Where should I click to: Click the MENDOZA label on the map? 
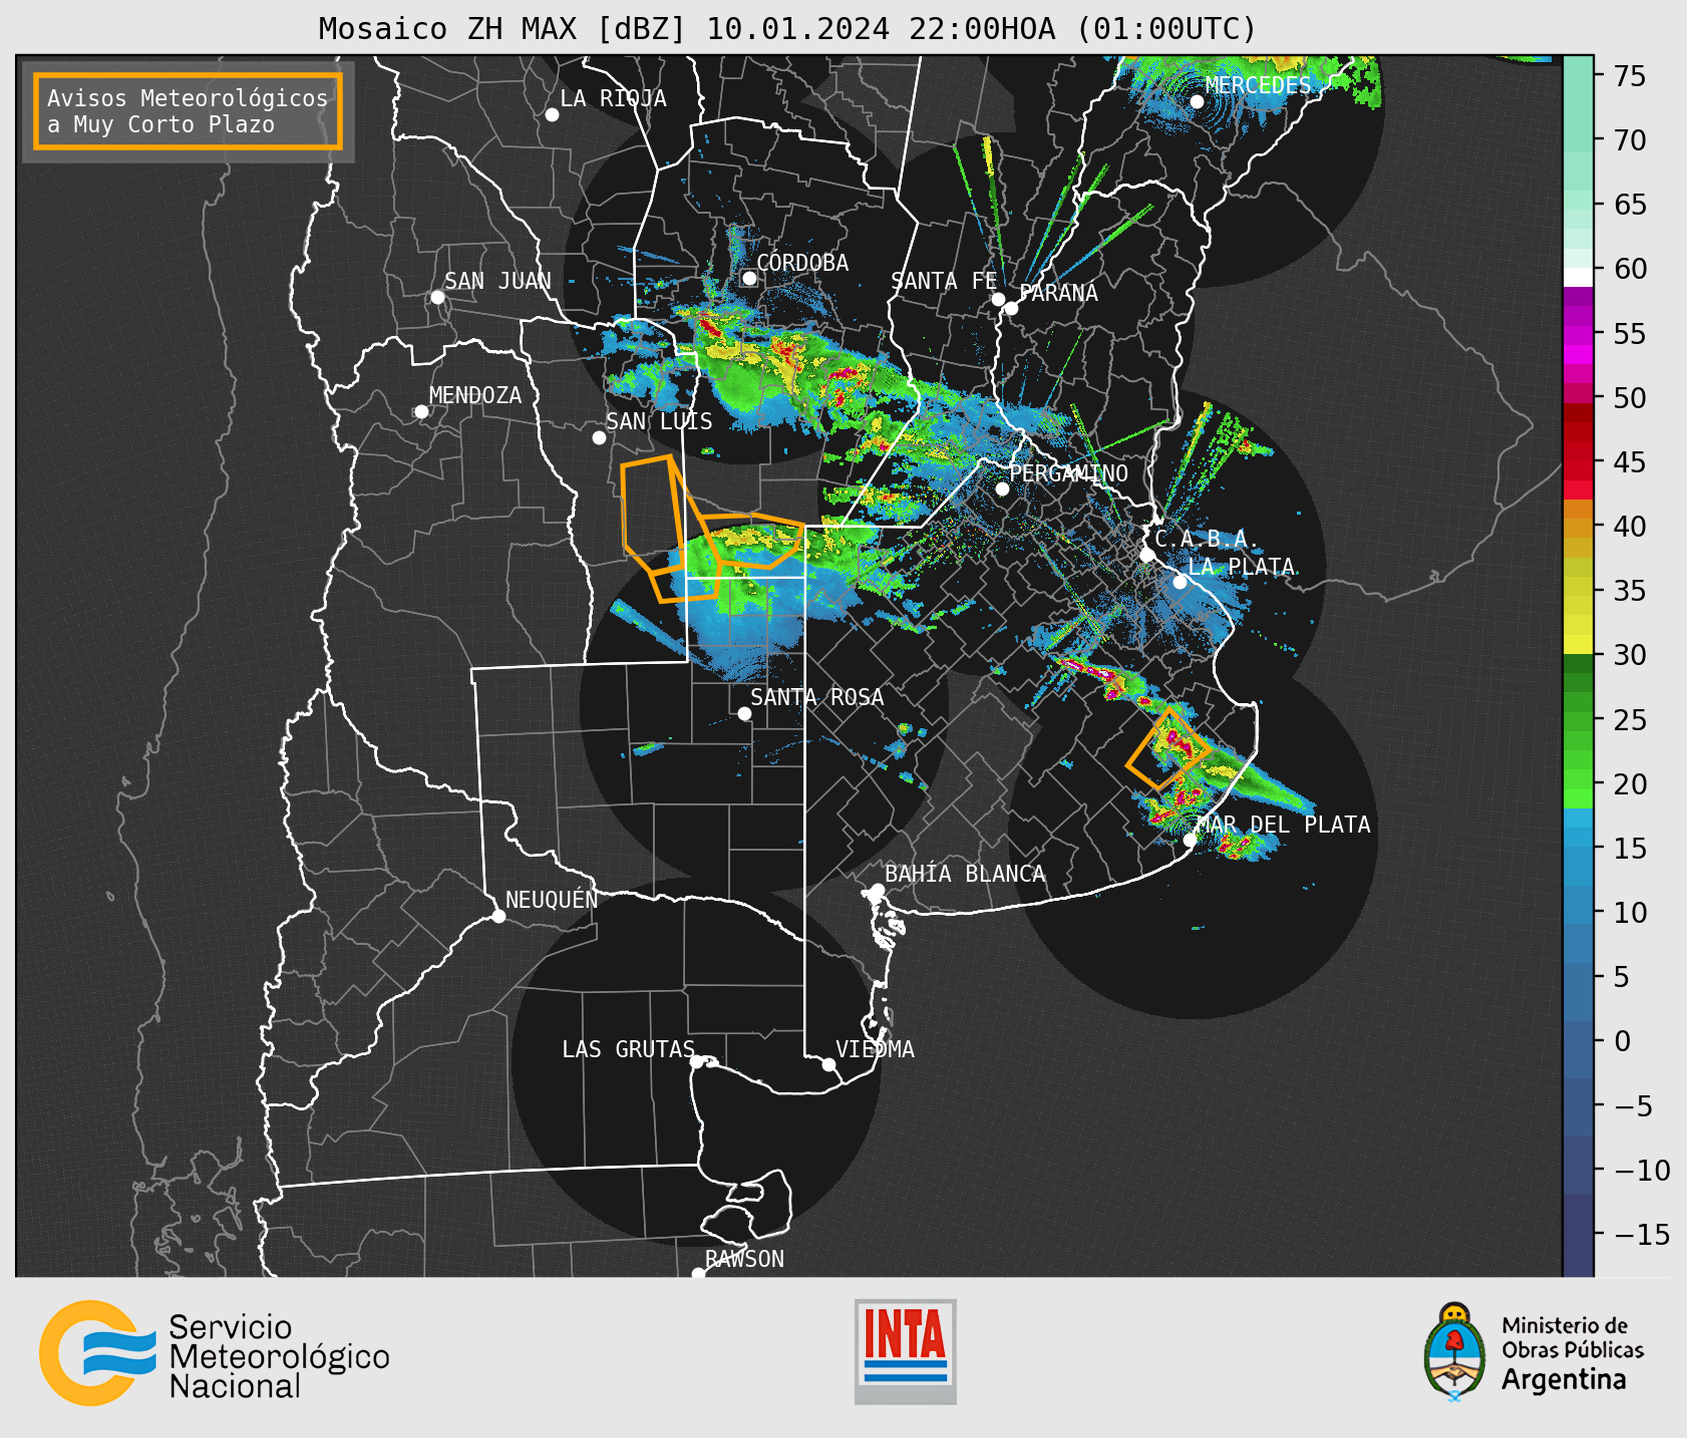click(x=475, y=395)
